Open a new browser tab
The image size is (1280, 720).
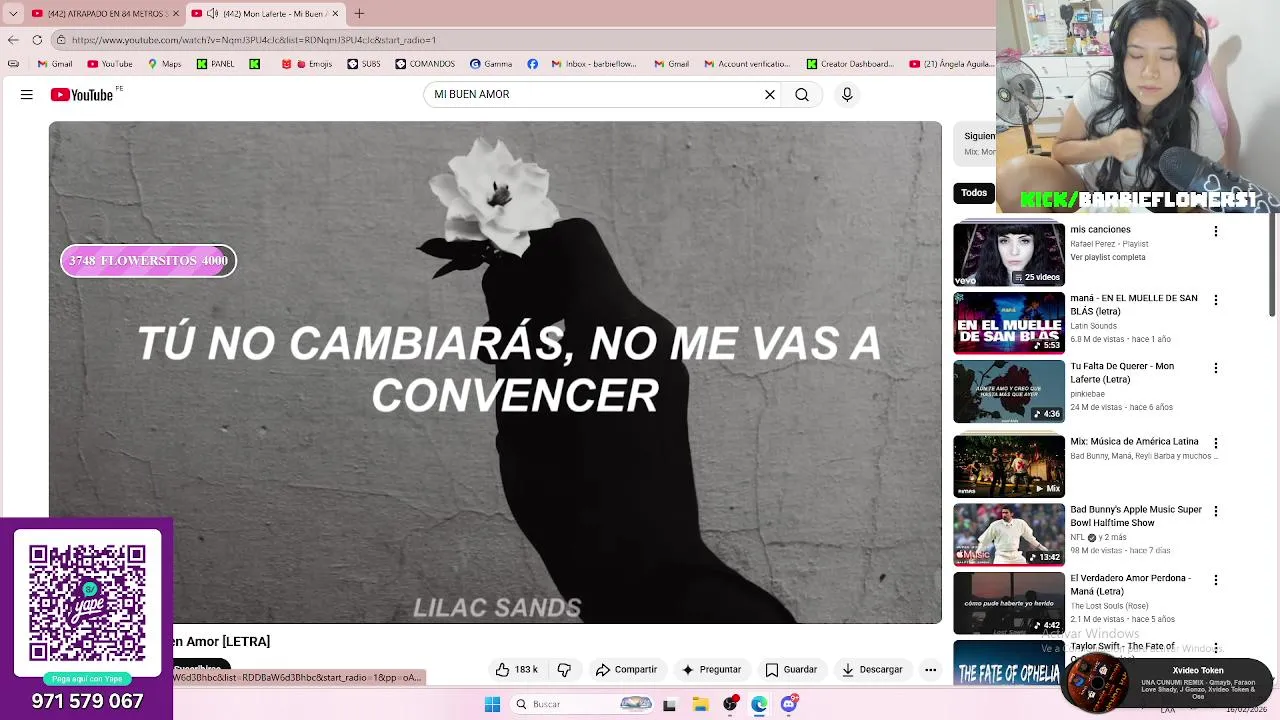point(359,13)
